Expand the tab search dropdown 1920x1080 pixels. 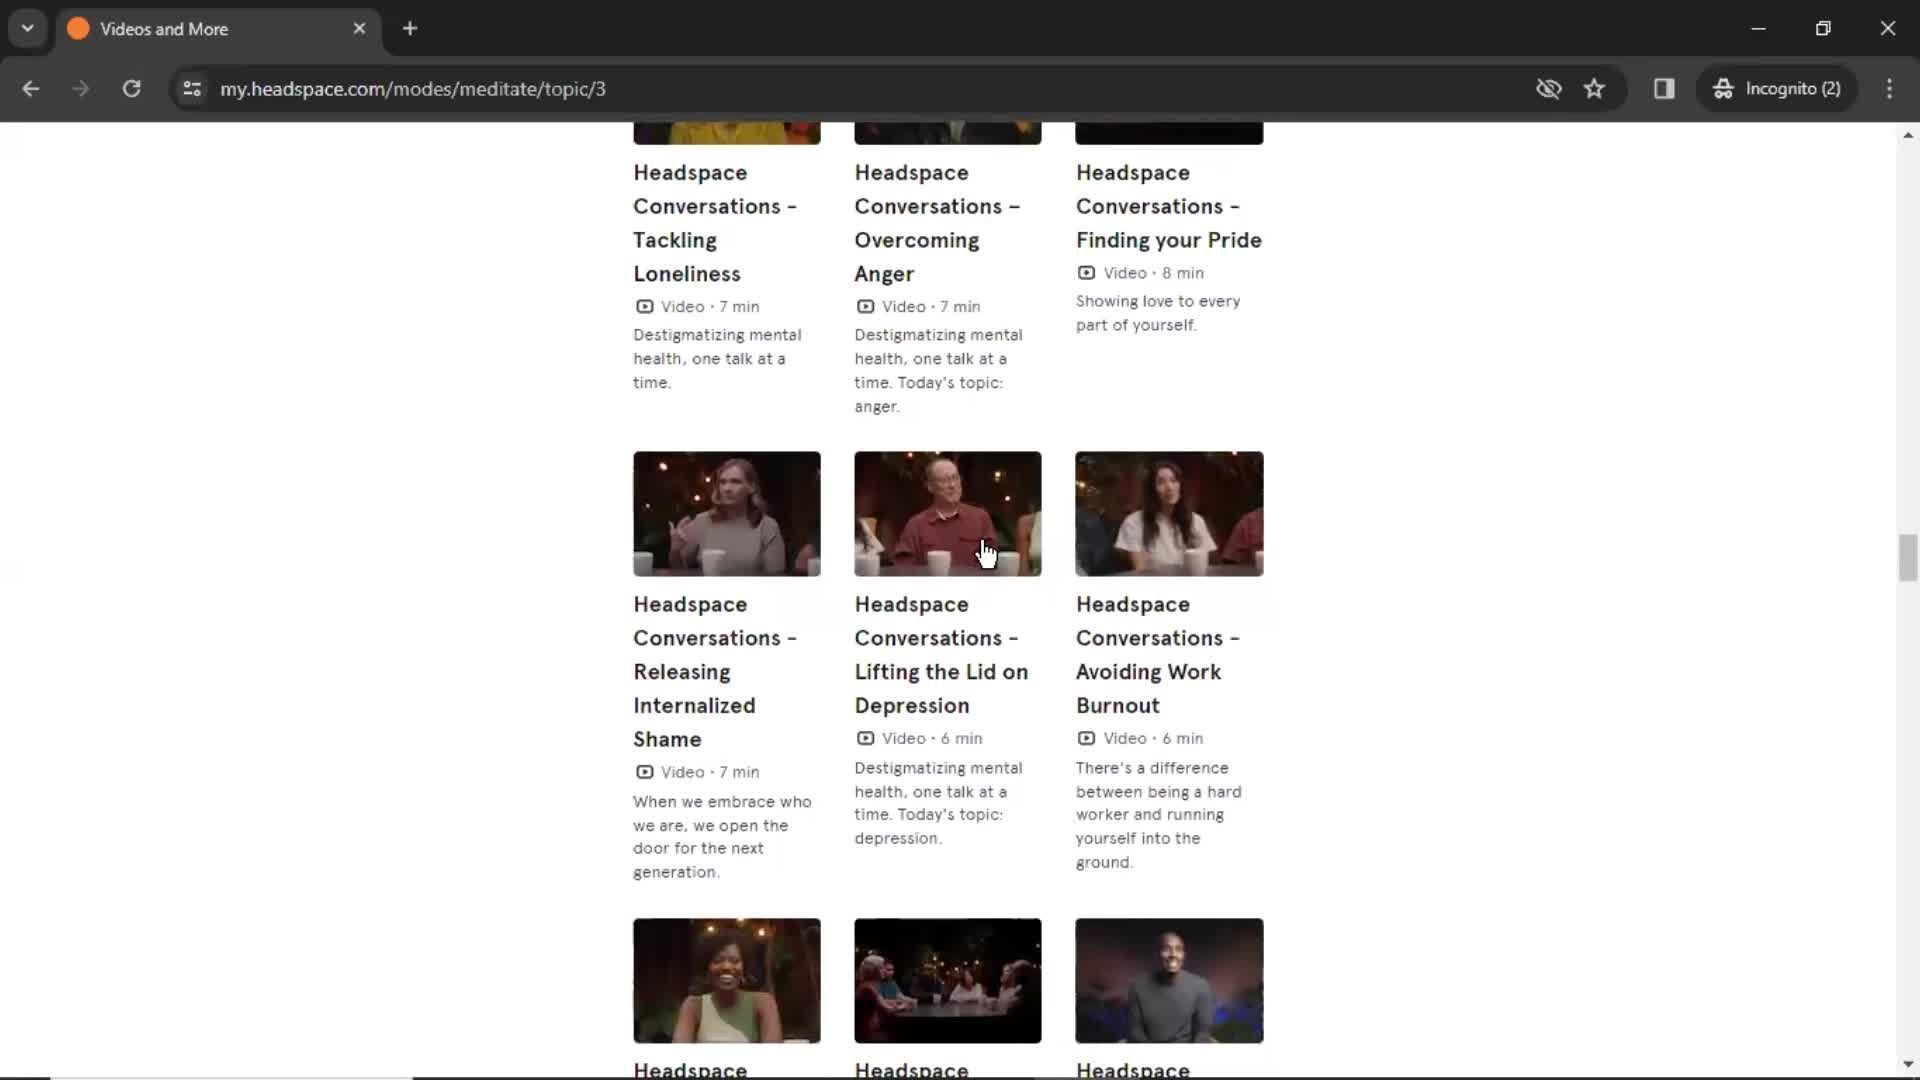point(28,28)
